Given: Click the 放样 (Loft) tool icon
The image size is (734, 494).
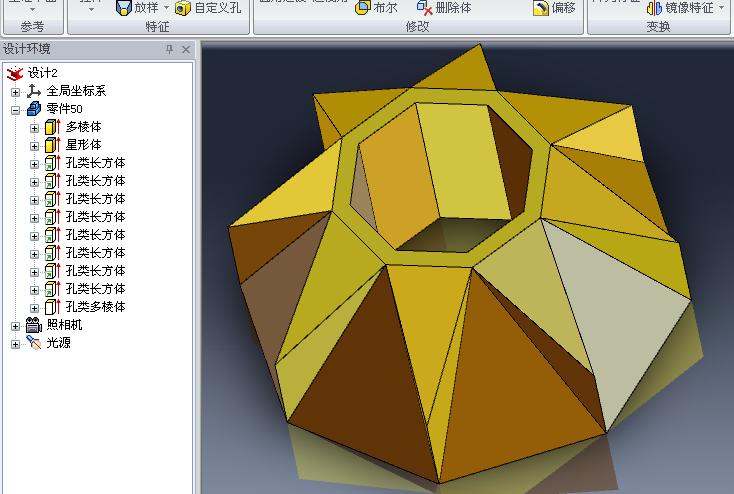Looking at the screenshot, I should click(x=123, y=8).
